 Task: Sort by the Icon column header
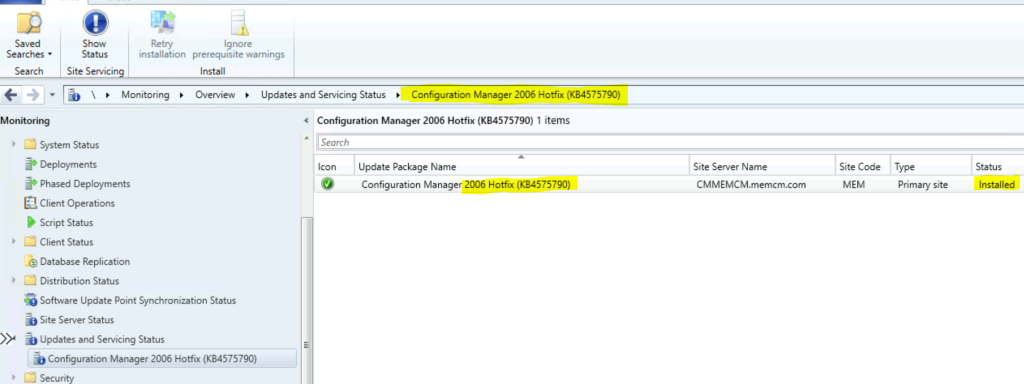[335, 167]
